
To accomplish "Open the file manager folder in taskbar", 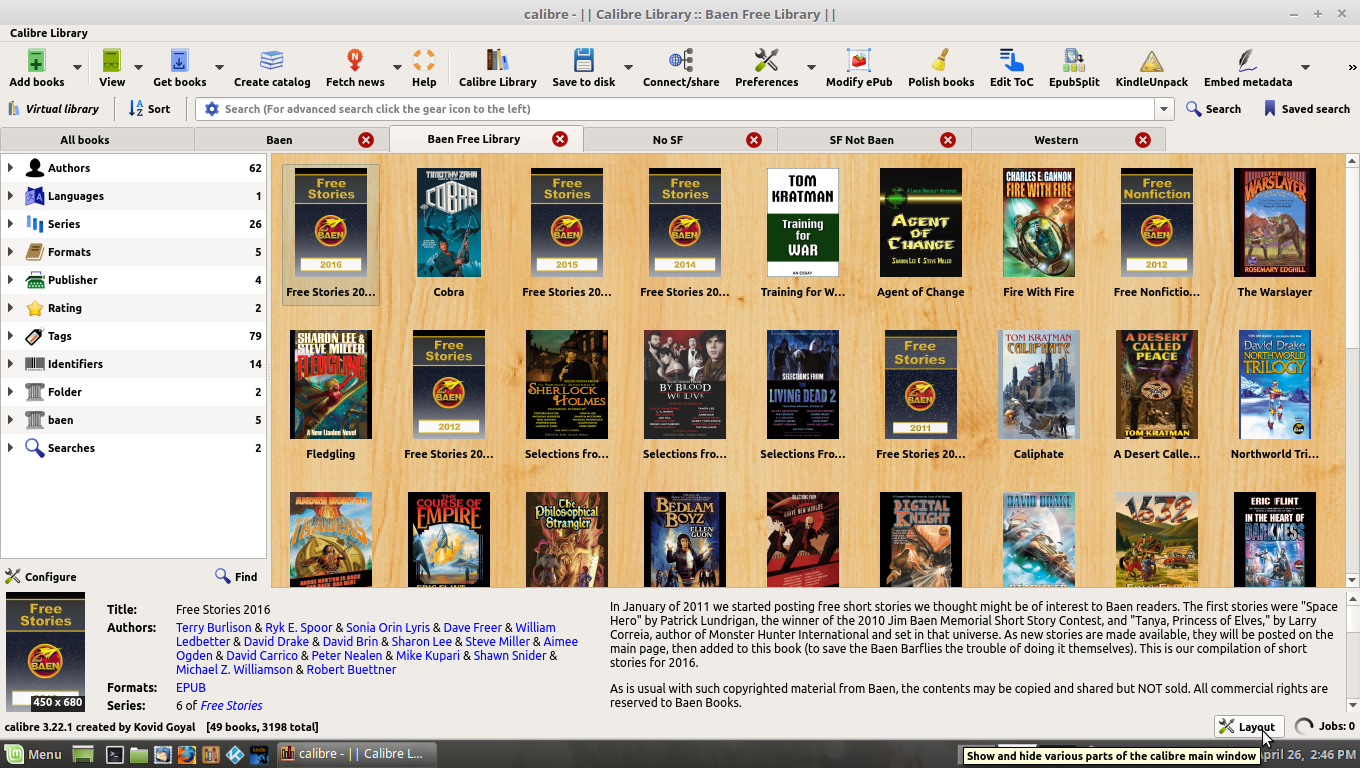I will click(138, 754).
